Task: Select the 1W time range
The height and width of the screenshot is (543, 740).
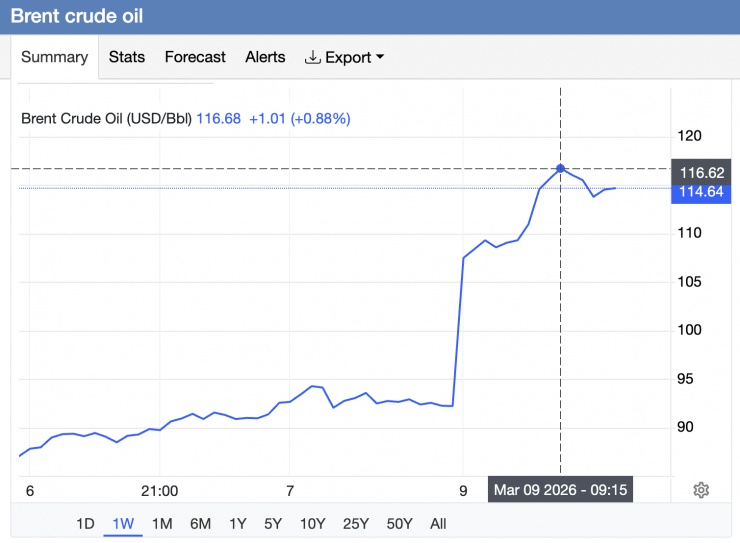Action: pos(123,523)
